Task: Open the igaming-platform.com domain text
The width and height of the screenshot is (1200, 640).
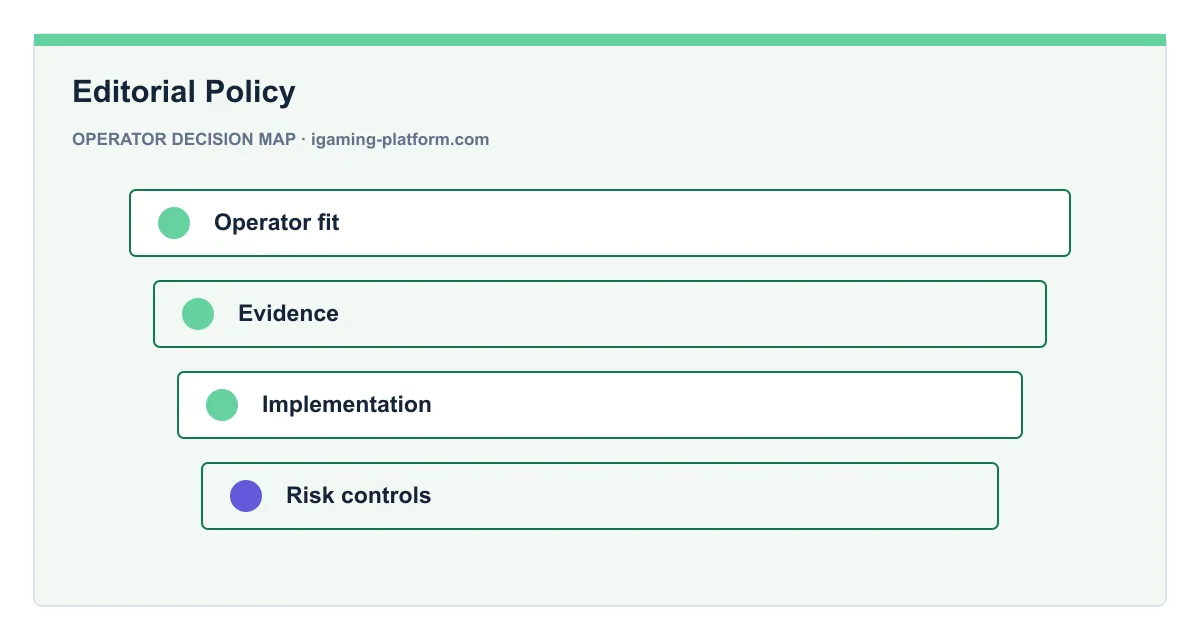Action: click(400, 140)
